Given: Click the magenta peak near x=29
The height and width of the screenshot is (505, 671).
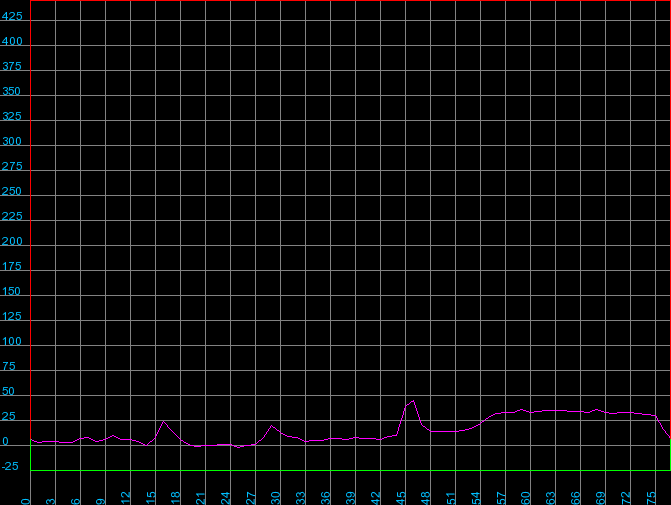Looking at the screenshot, I should pos(271,426).
